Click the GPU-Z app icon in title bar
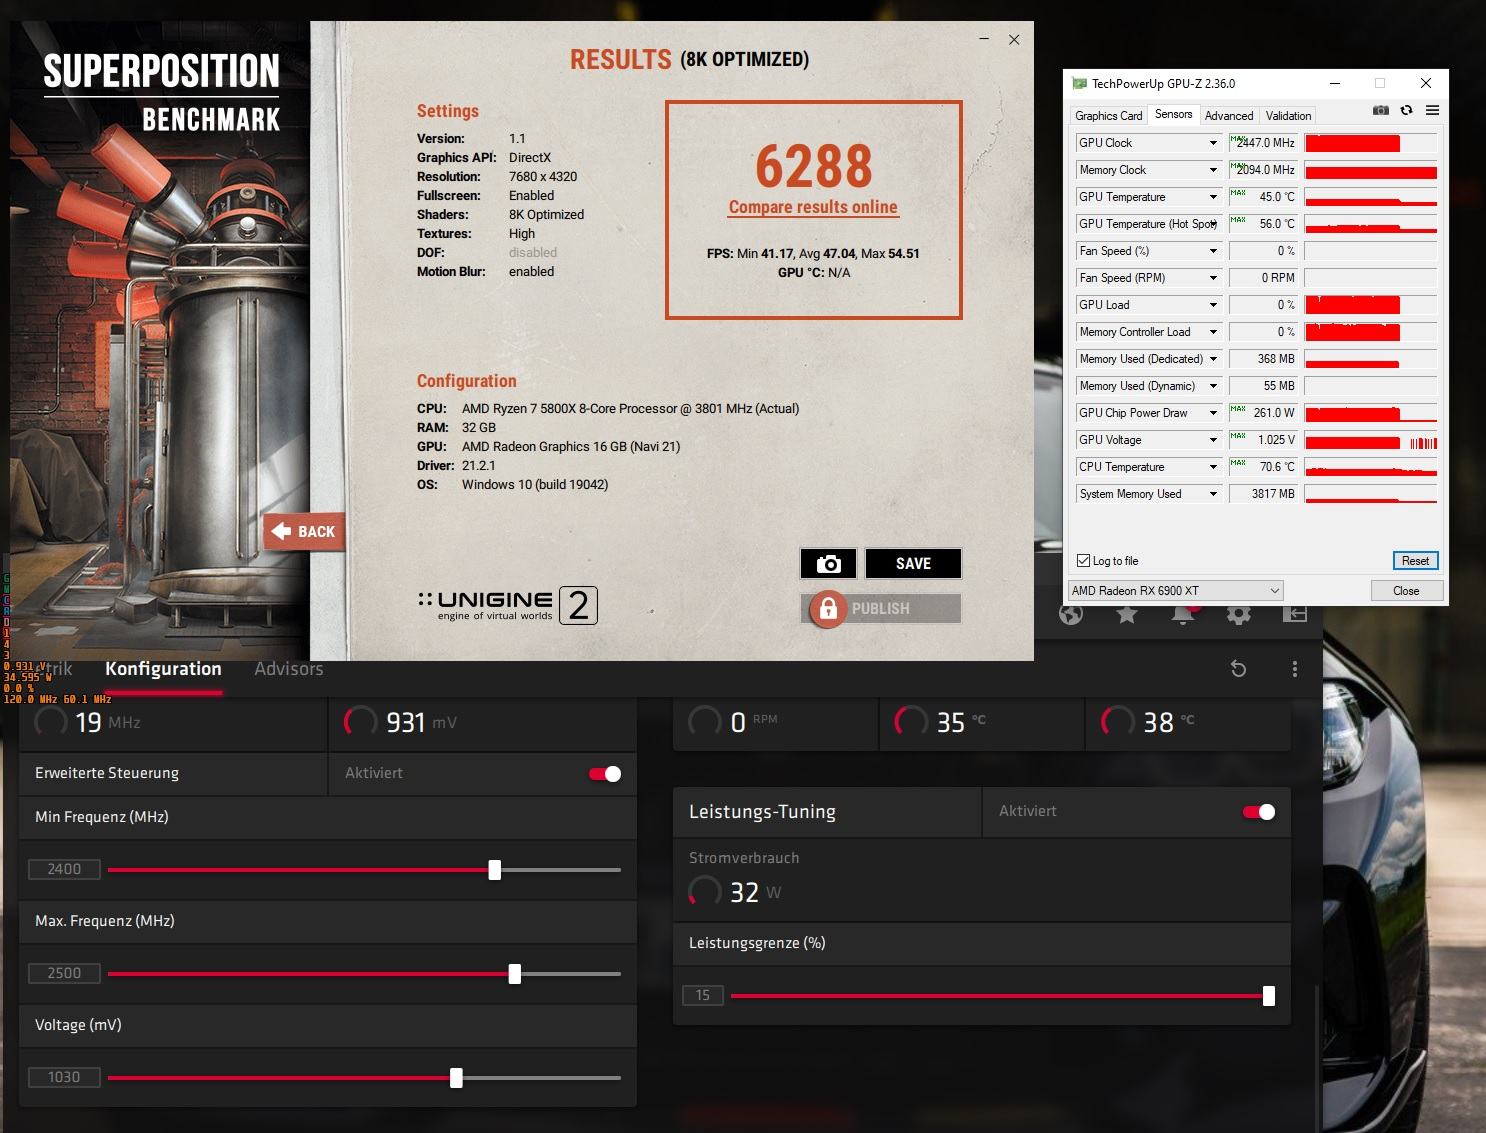Screen dimensions: 1486x1133 click(1079, 83)
